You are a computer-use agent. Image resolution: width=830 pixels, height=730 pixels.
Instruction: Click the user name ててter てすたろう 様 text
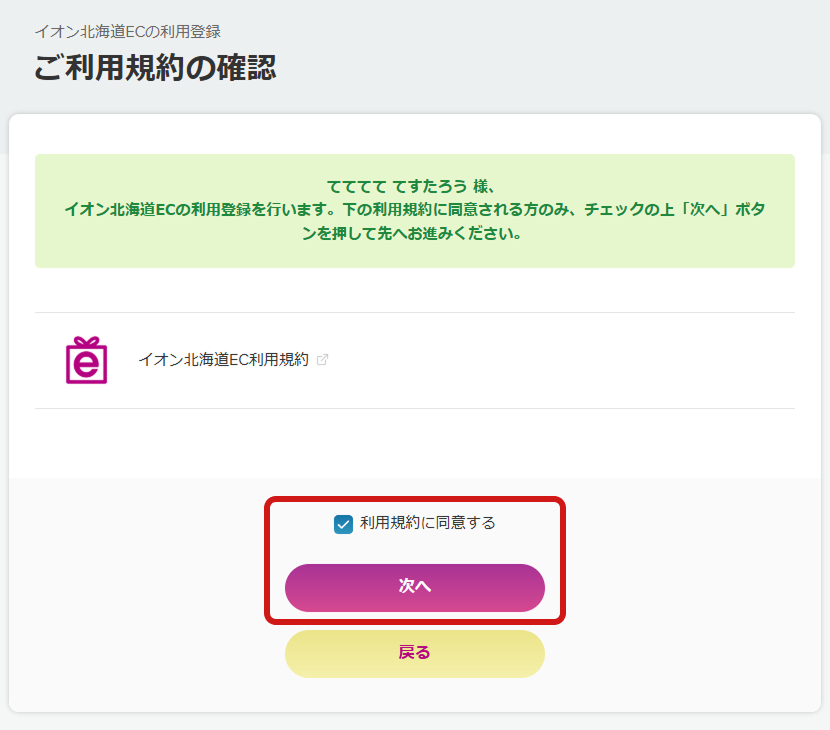click(x=414, y=186)
